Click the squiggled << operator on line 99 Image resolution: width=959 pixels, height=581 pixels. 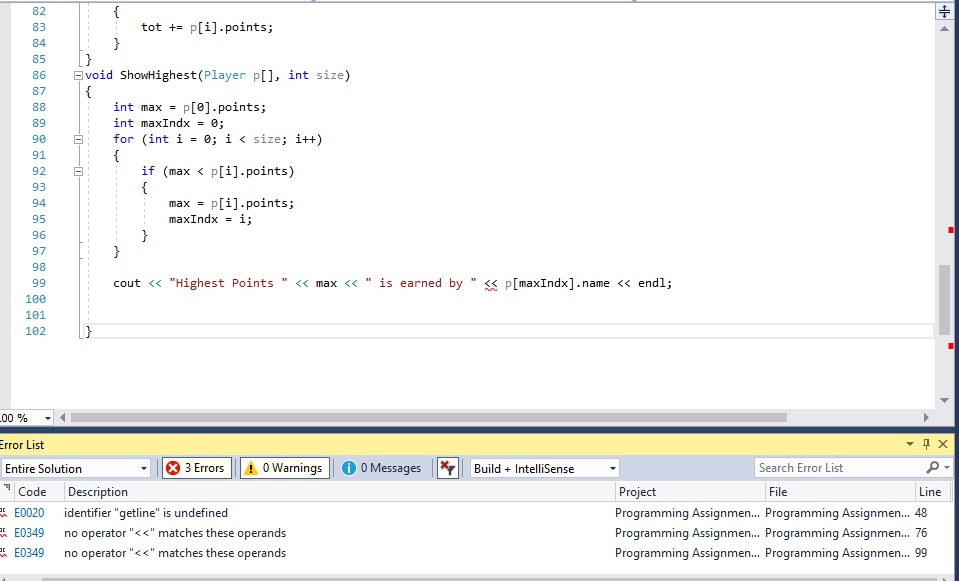tap(491, 284)
